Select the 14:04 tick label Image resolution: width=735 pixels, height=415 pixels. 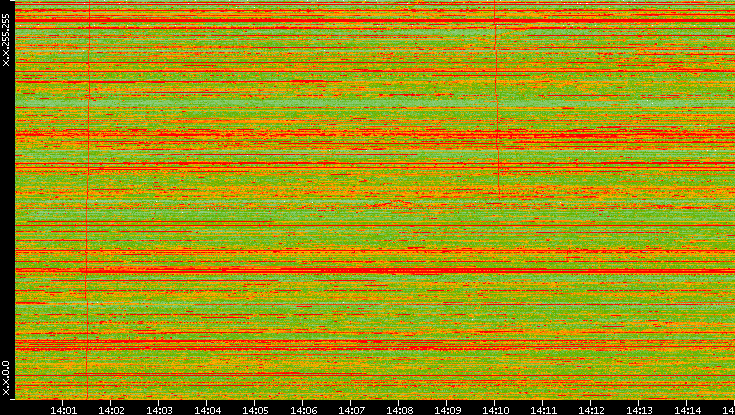207,410
